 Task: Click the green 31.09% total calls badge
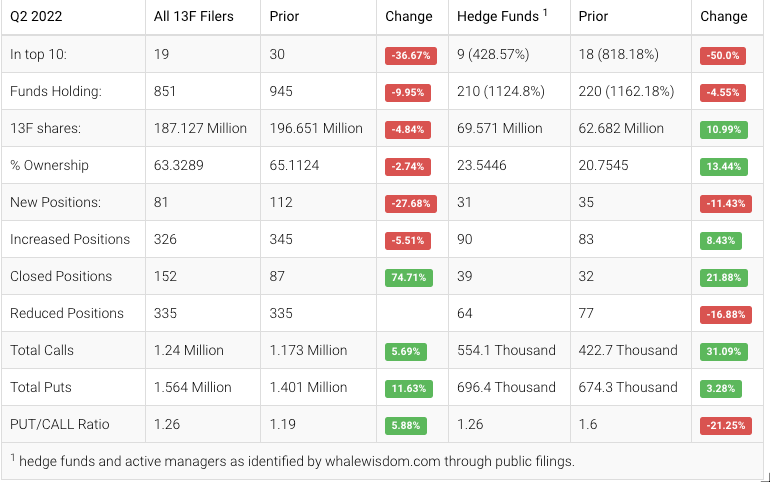721,352
